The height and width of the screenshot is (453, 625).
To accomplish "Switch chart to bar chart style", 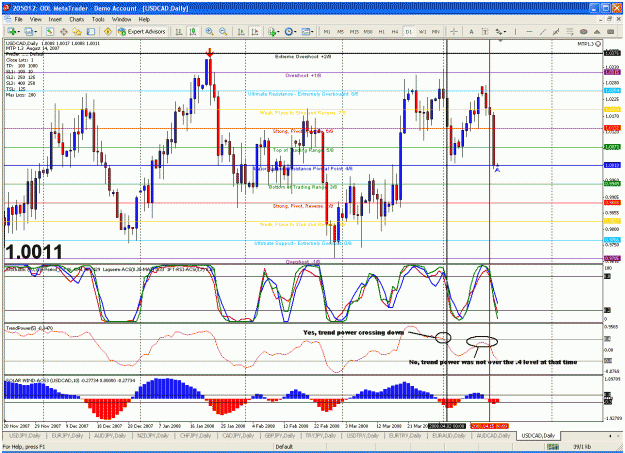I will click(x=179, y=32).
